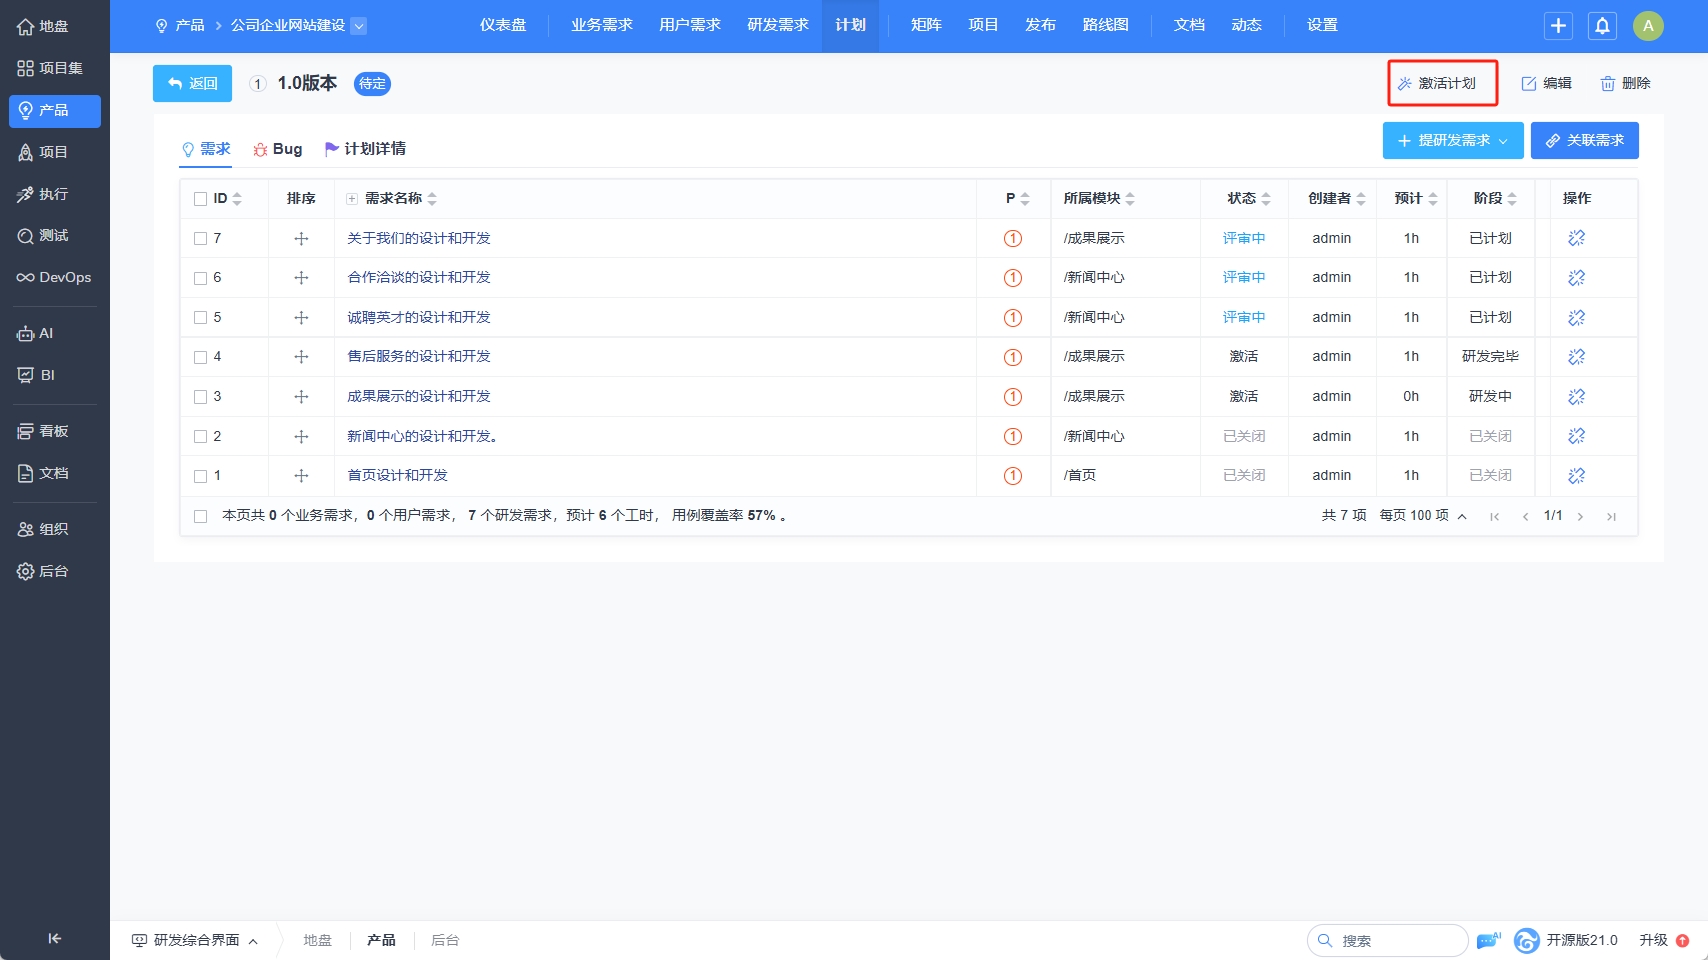
Task: Open the 售后服务的设计和开发 requirement link
Action: pyautogui.click(x=418, y=357)
